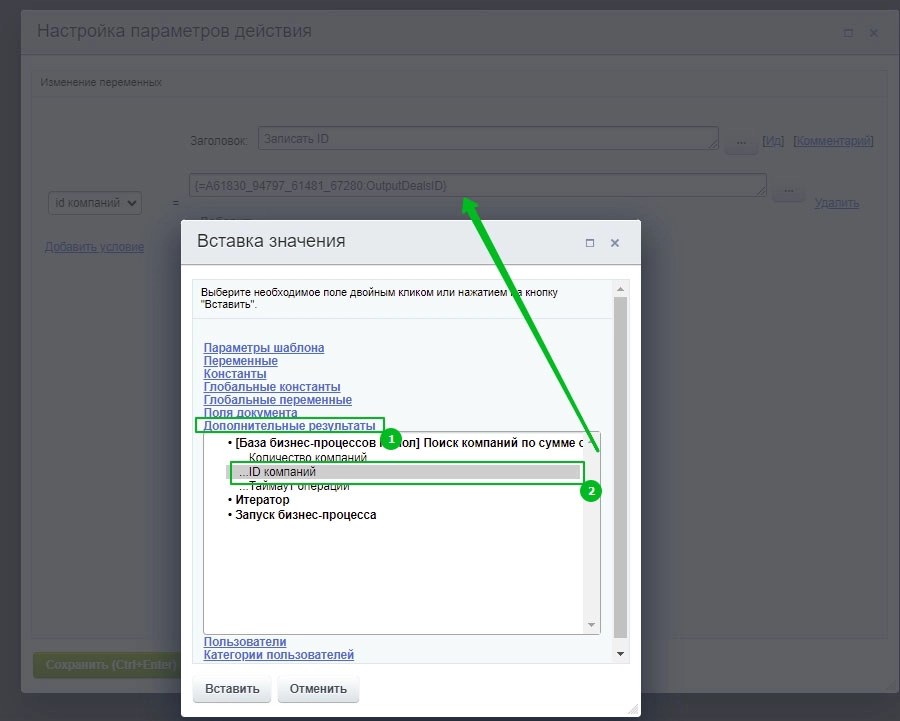Expand the Пользователи section
Image resolution: width=900 pixels, height=721 pixels.
(245, 642)
